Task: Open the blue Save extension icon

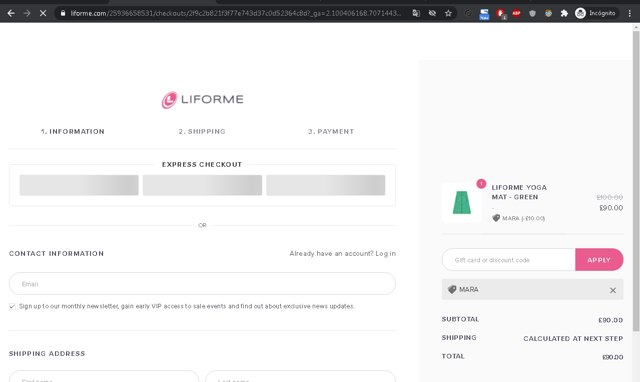Action: point(484,14)
